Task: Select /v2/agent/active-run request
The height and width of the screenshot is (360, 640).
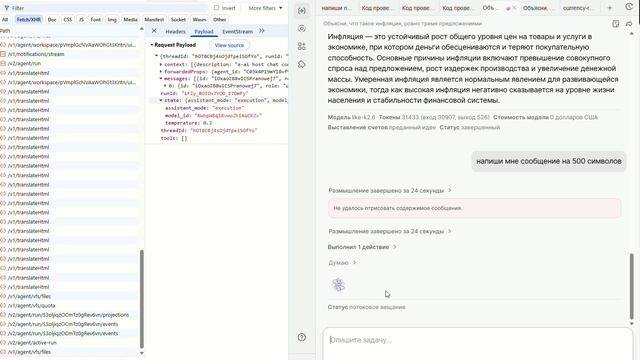Action: [x=69, y=342]
